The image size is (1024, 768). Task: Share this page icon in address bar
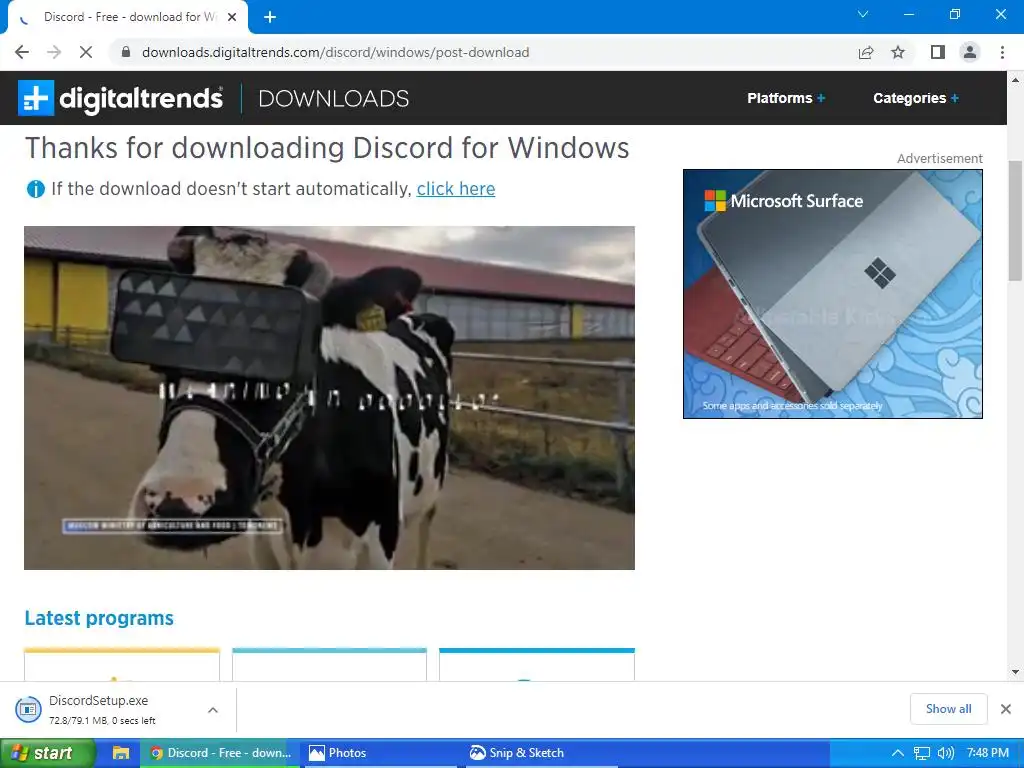[x=866, y=52]
